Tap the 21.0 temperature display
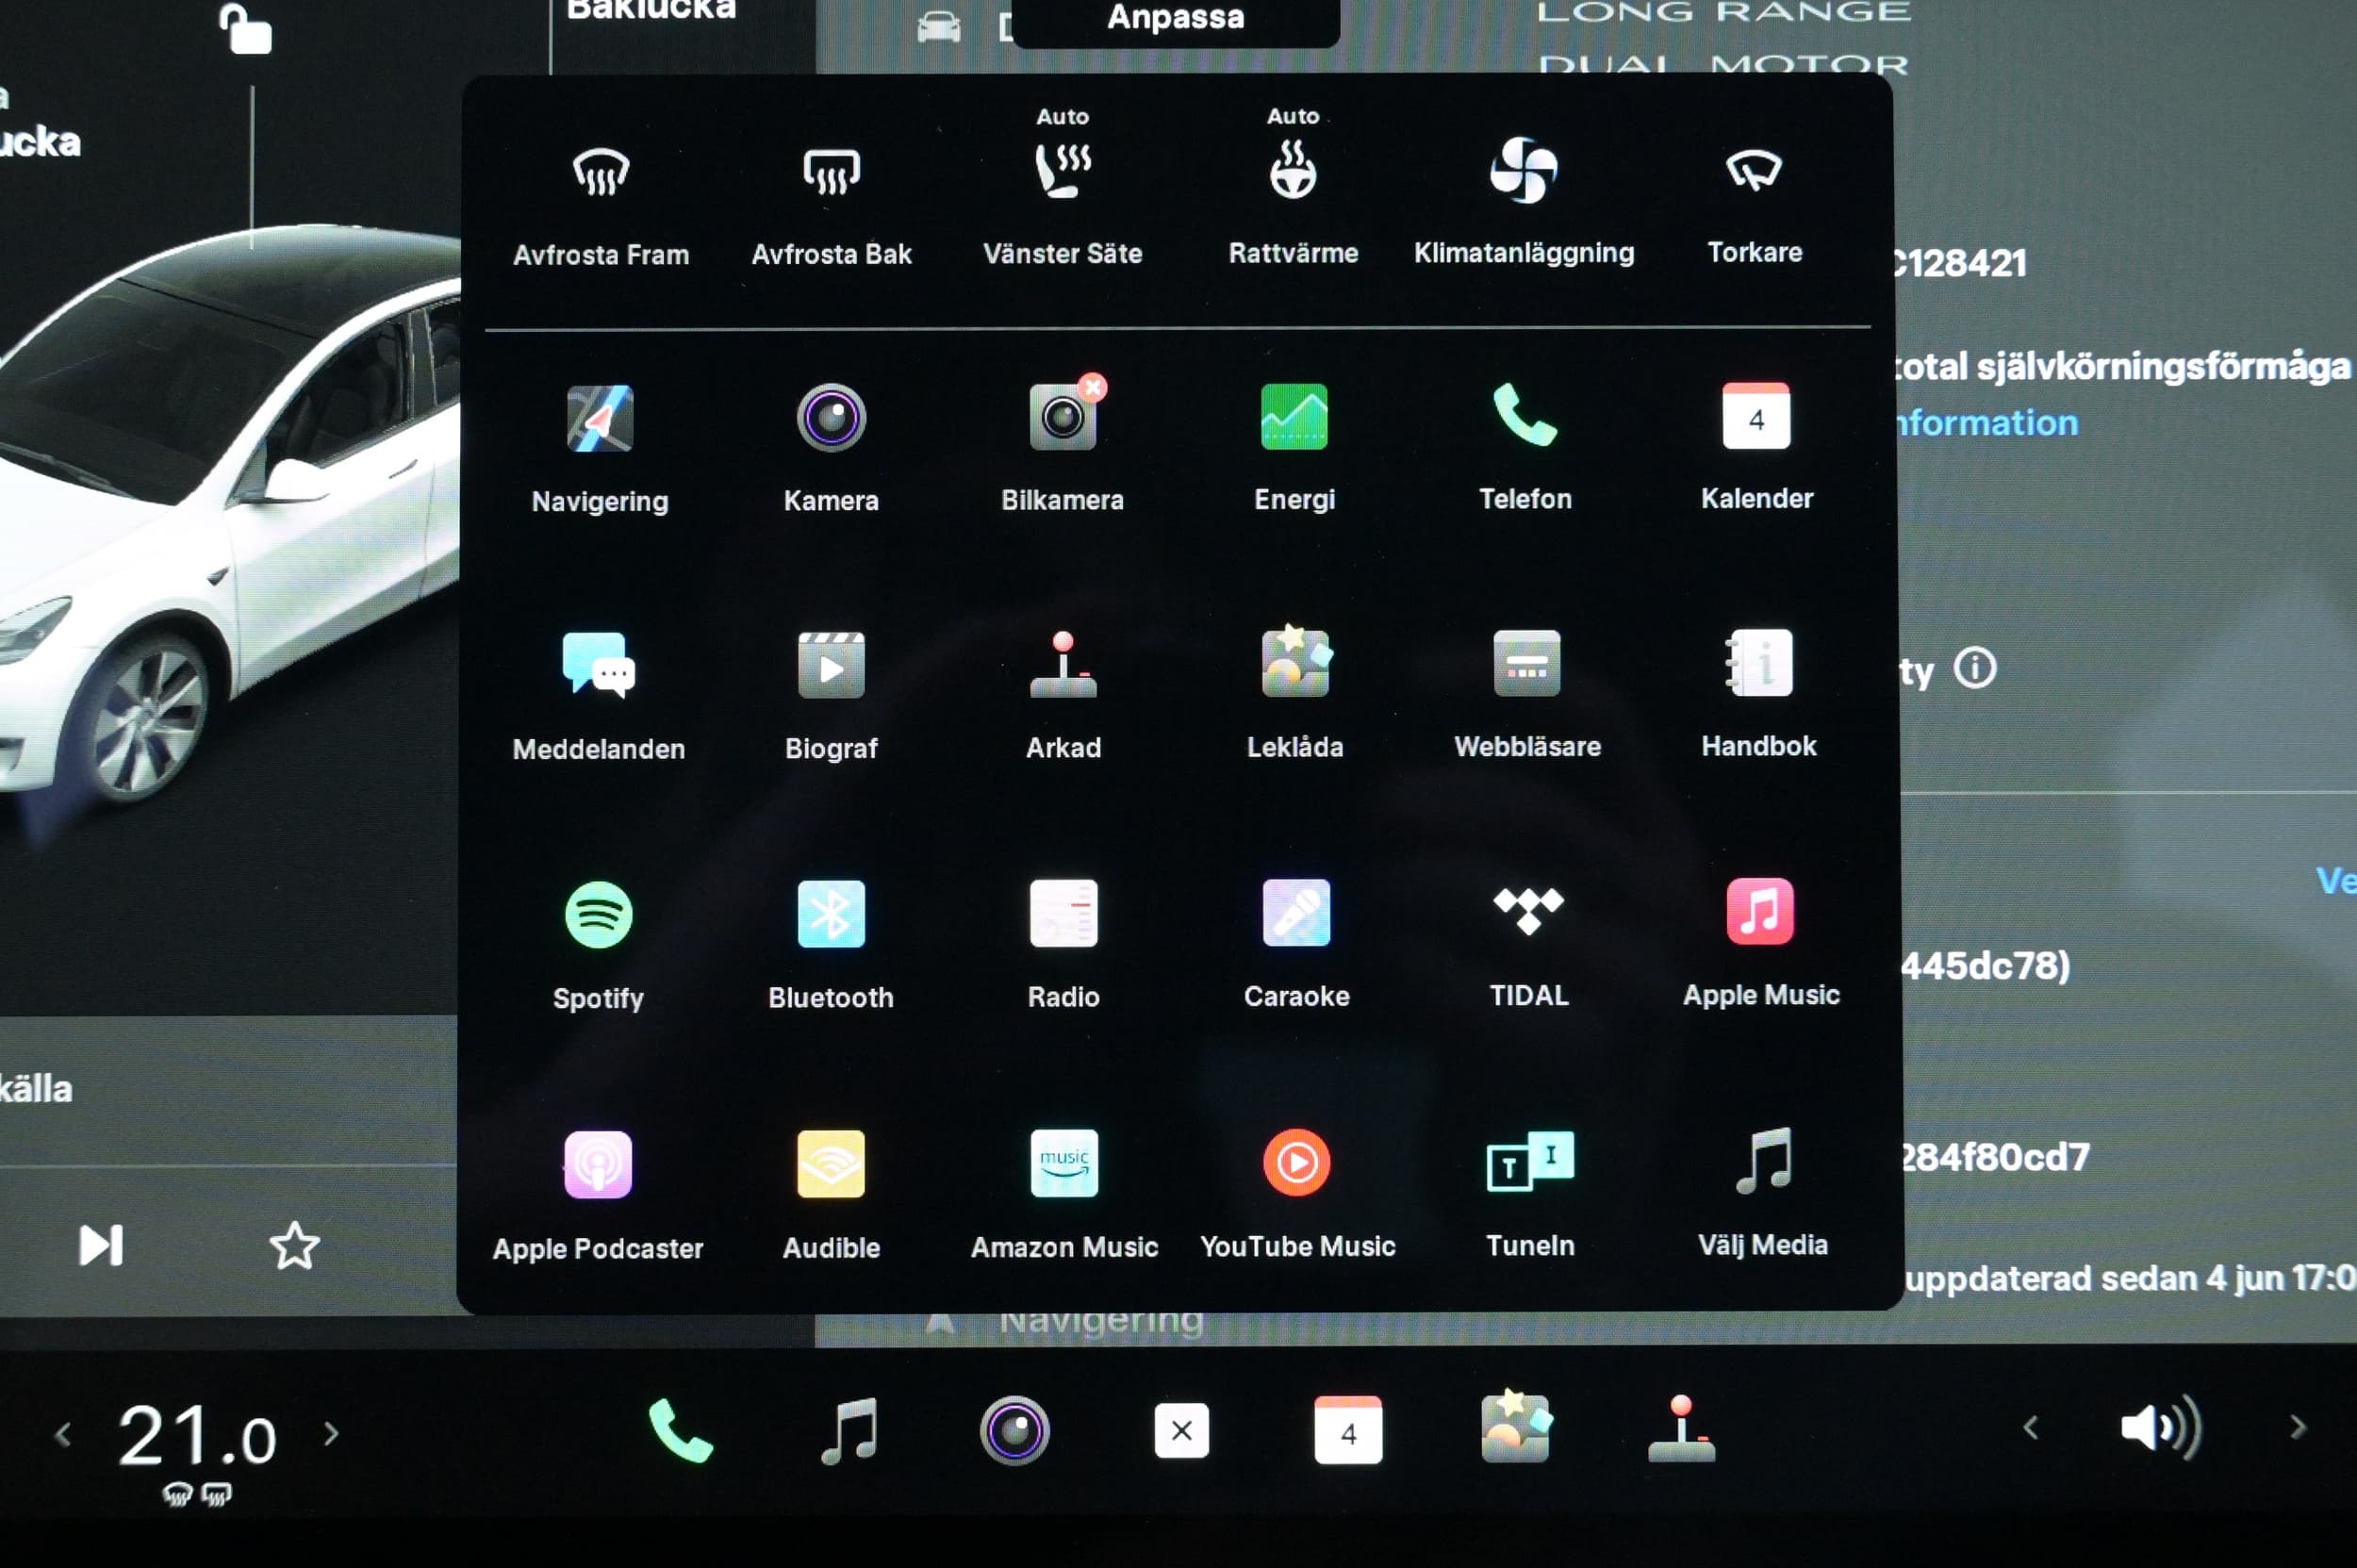This screenshot has height=1568, width=2357. pyautogui.click(x=197, y=1436)
